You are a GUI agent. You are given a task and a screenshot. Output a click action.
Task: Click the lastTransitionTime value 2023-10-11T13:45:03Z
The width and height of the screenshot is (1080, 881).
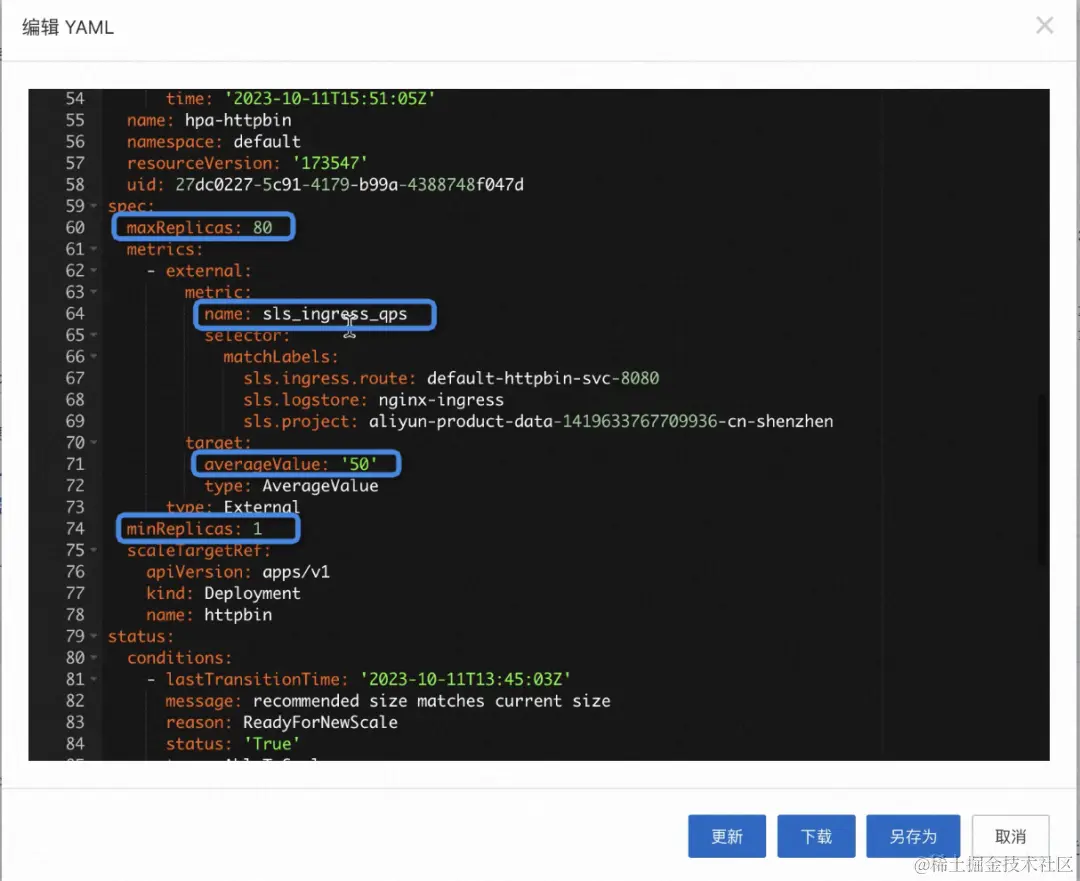click(x=465, y=679)
